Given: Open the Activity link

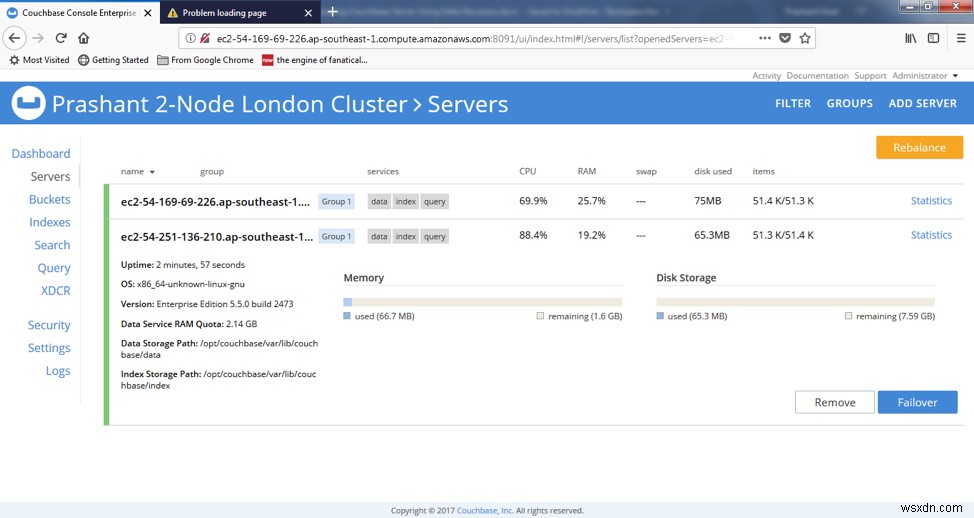Looking at the screenshot, I should point(766,76).
